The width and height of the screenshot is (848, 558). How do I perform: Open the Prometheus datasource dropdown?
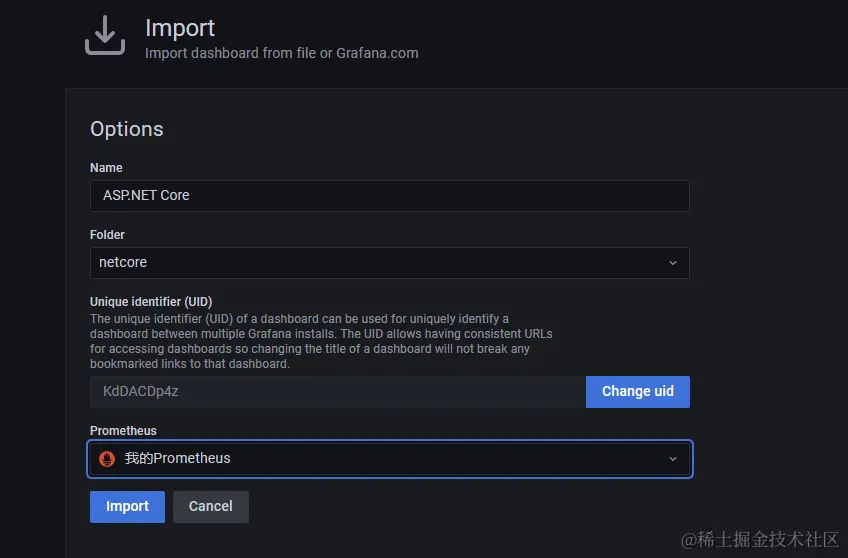pyautogui.click(x=389, y=459)
